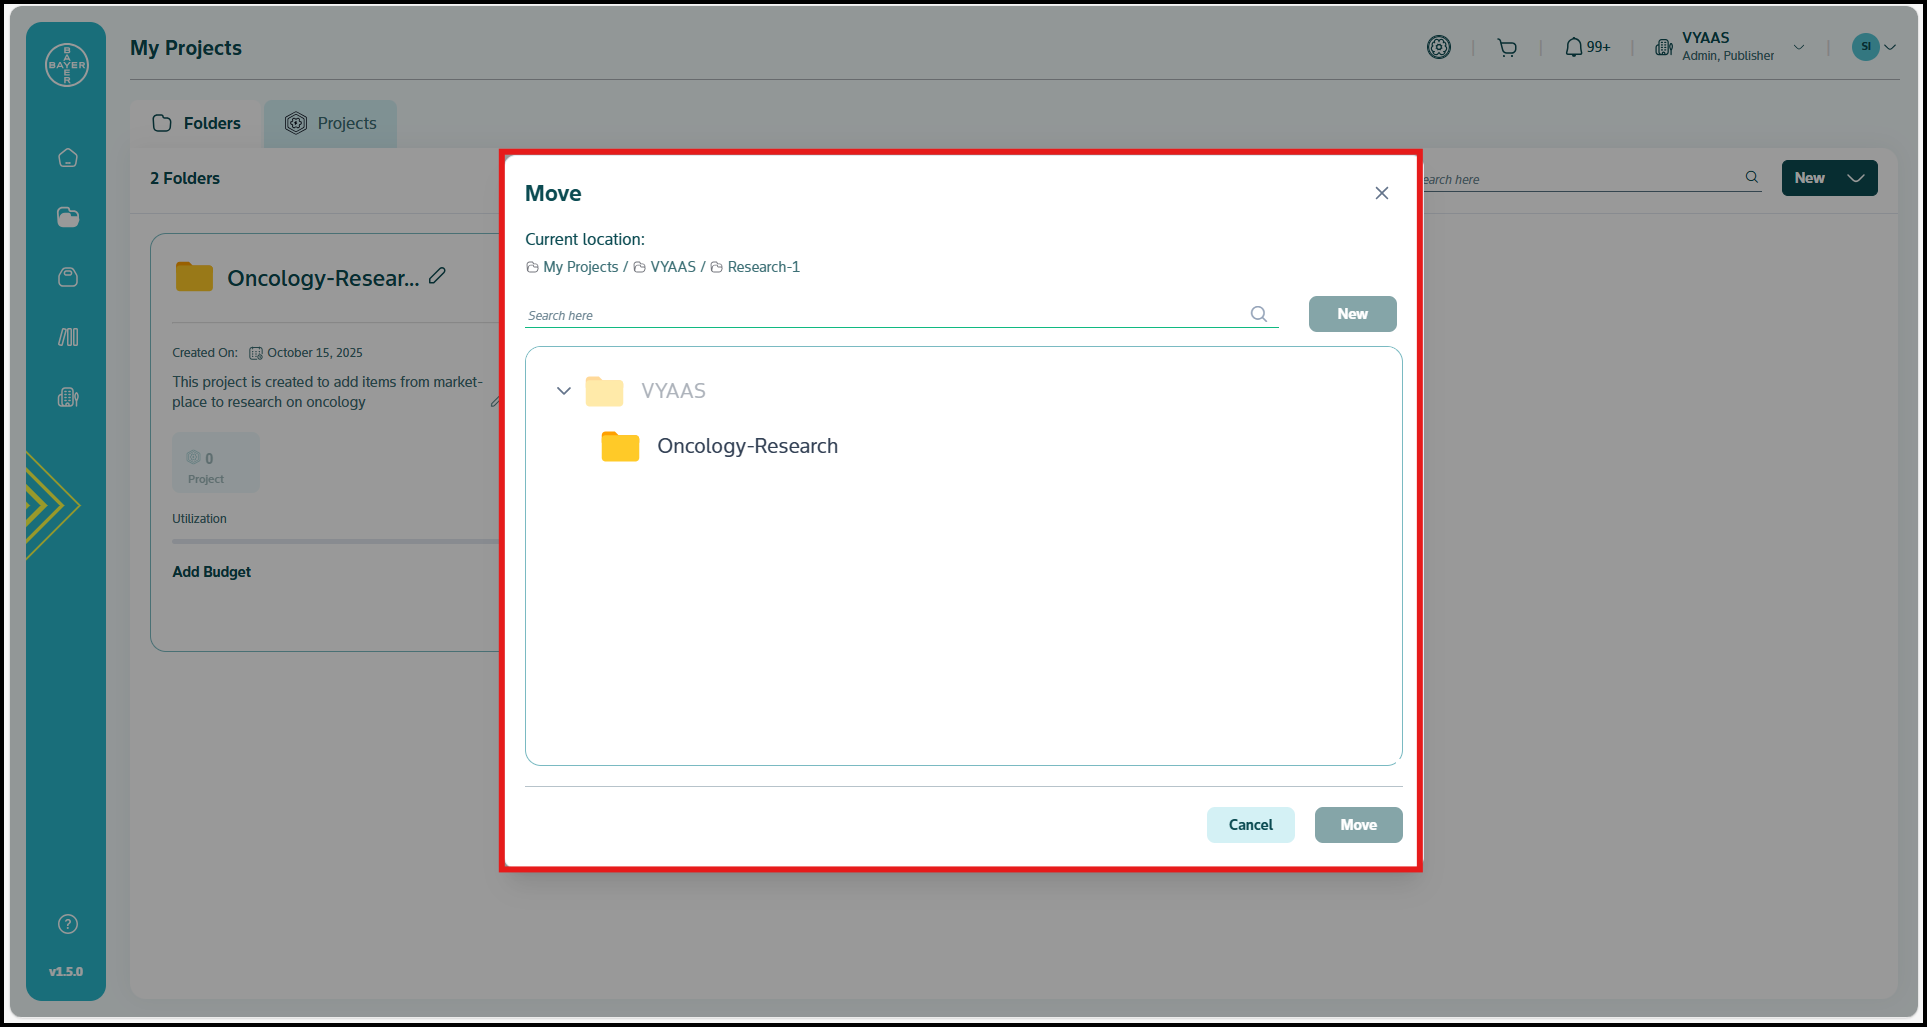This screenshot has height=1027, width=1927.
Task: Click the edit pencil beside Oncology-Resear...
Action: click(437, 276)
